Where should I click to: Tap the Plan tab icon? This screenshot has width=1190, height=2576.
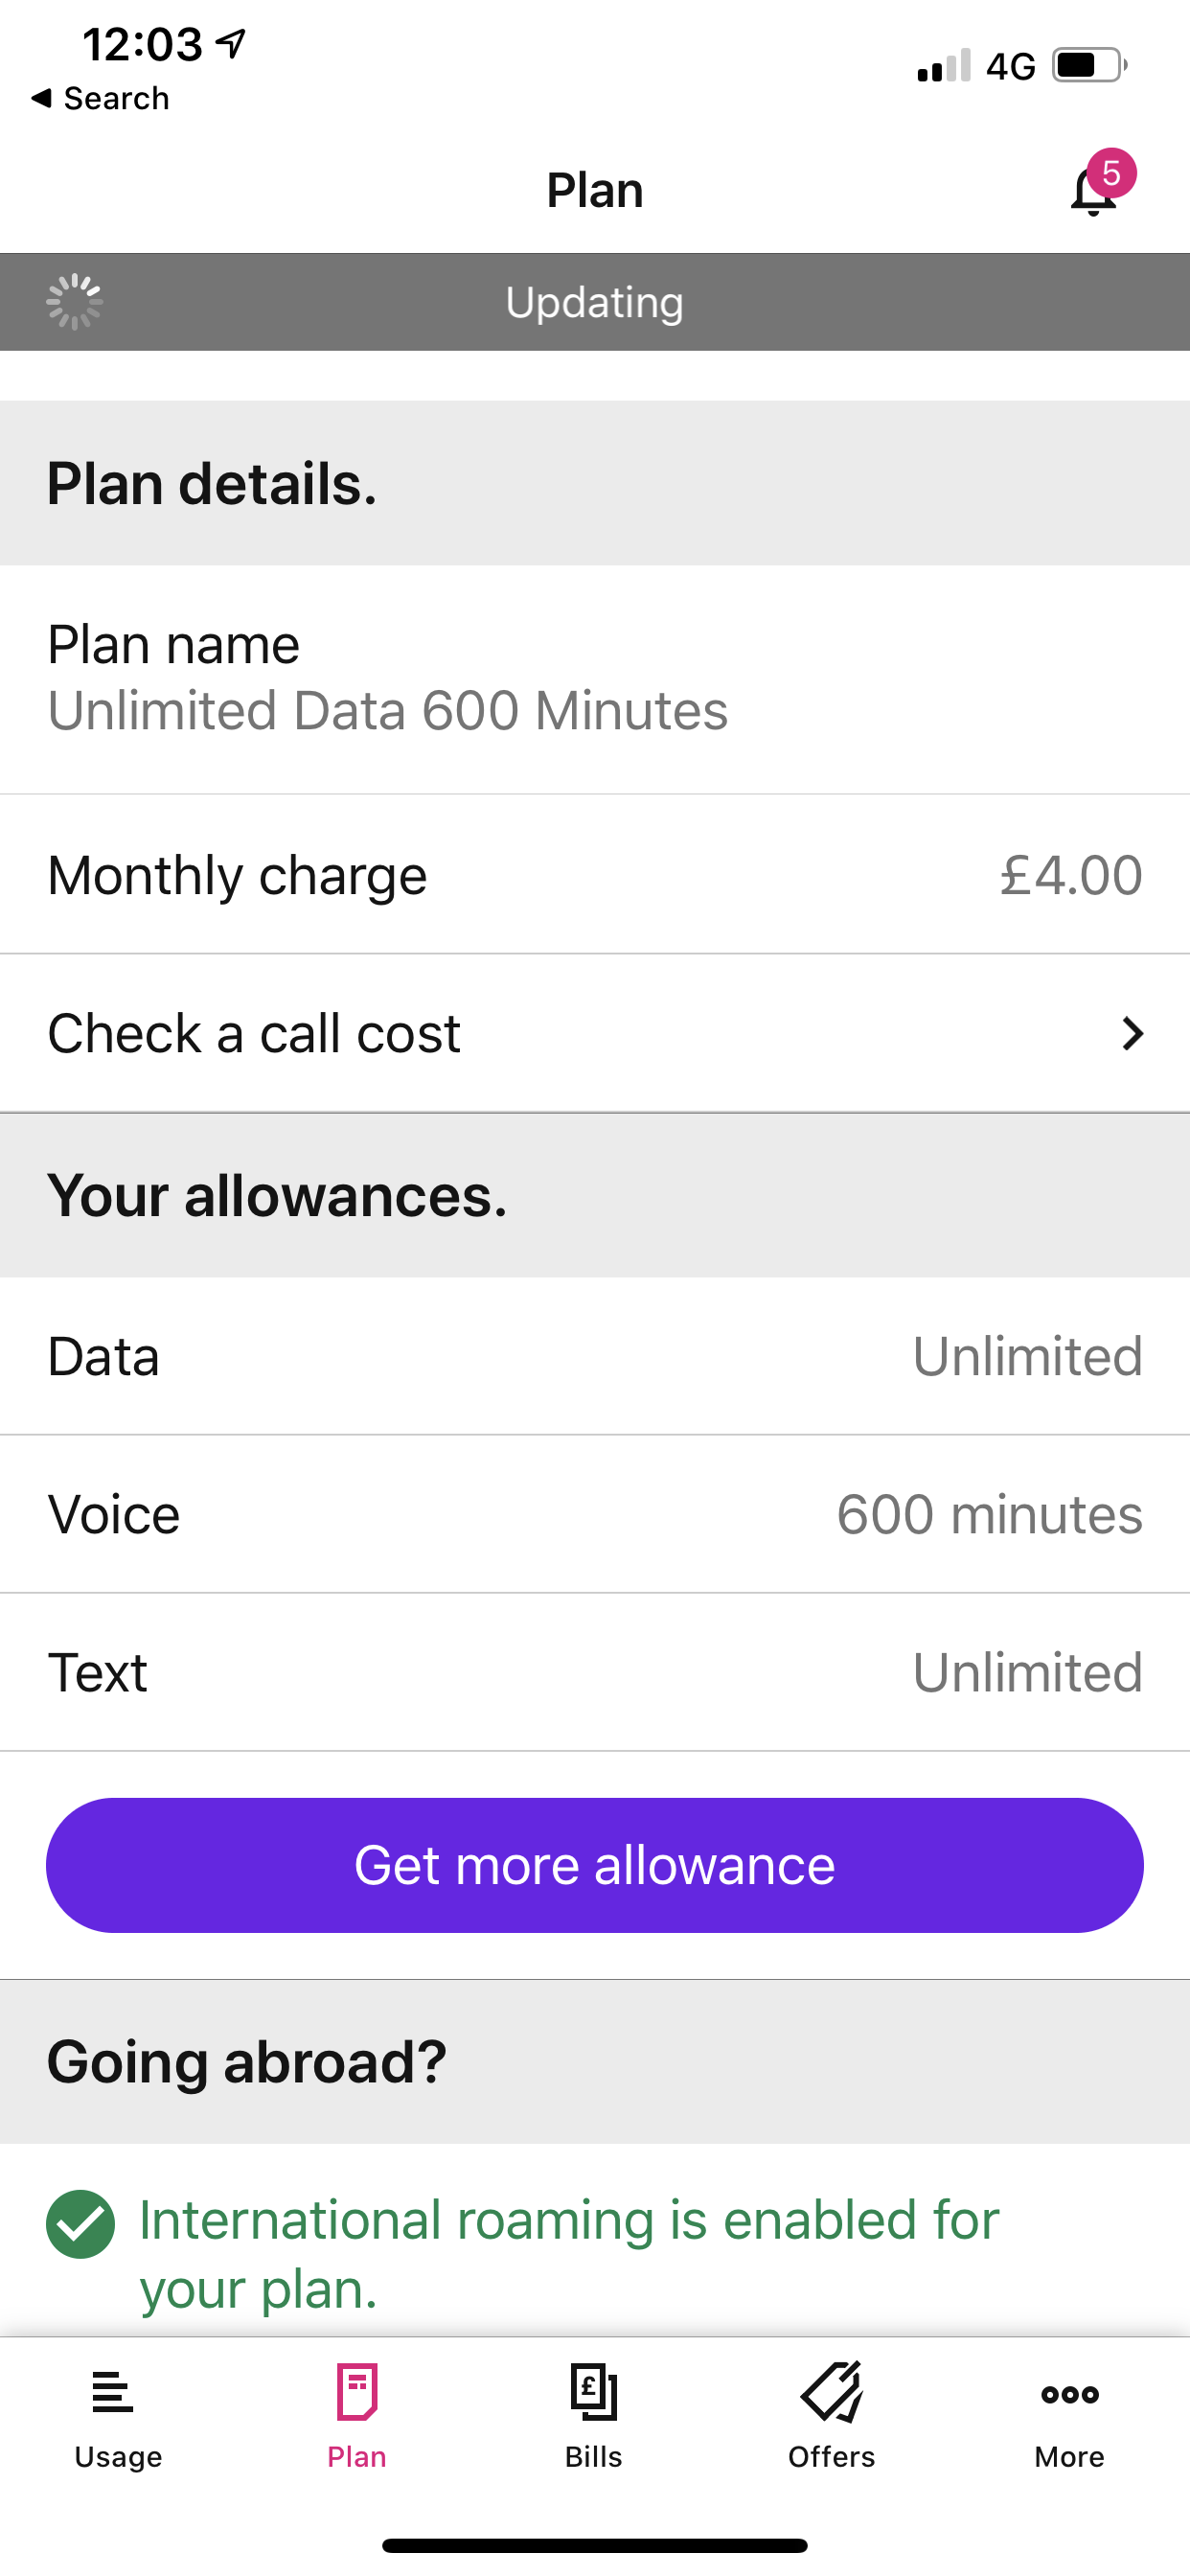coord(357,2392)
